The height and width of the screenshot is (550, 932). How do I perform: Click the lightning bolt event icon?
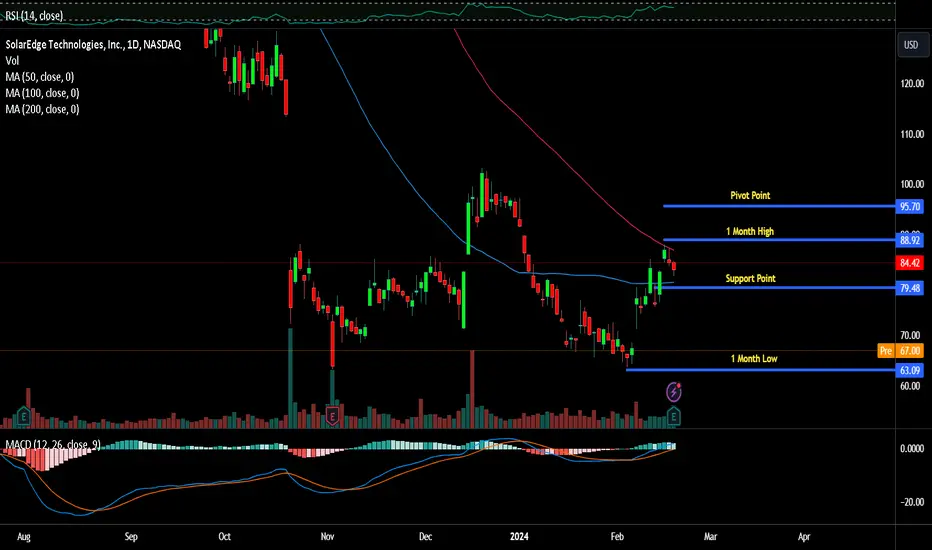point(673,392)
